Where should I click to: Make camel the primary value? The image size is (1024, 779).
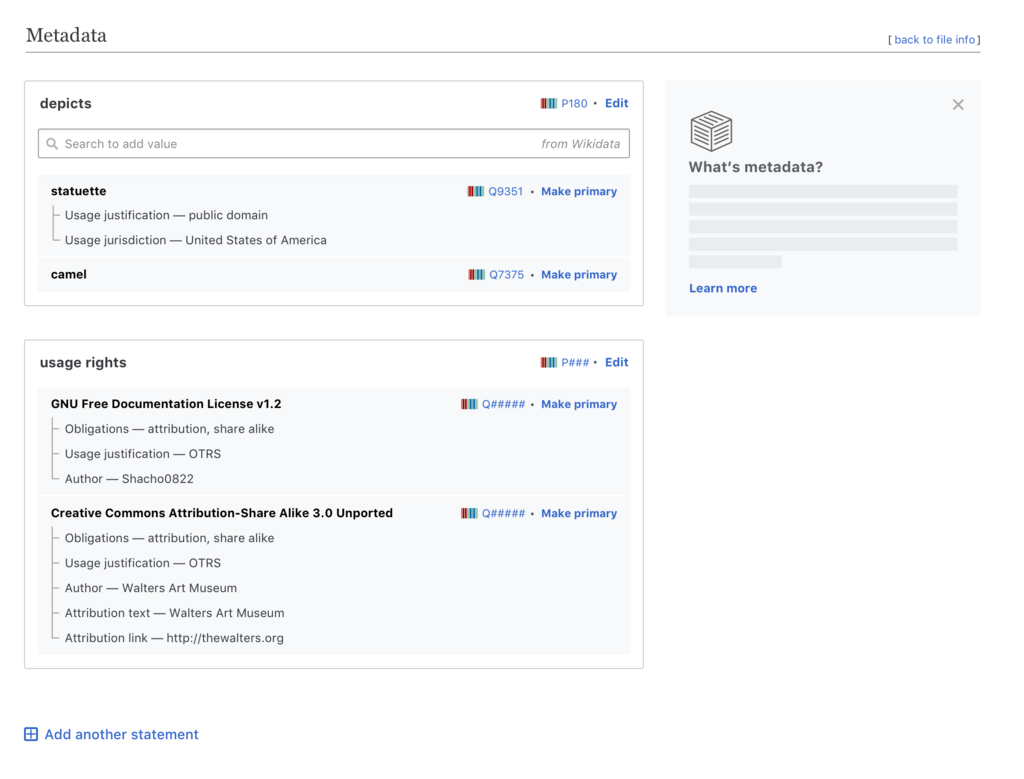click(579, 275)
